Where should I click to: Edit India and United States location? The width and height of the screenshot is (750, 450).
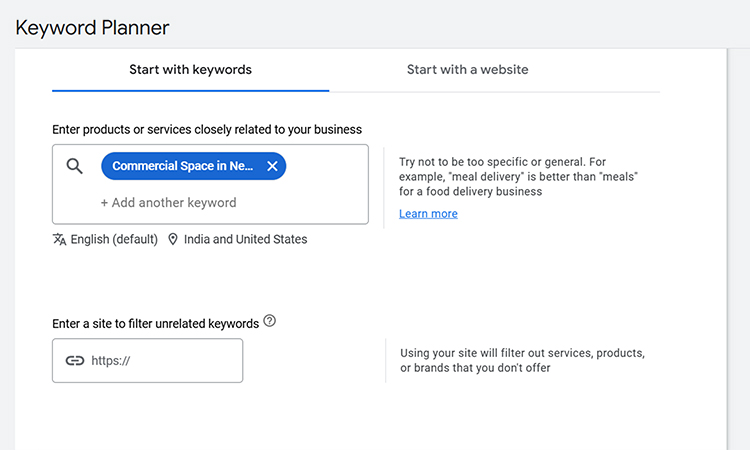pyautogui.click(x=245, y=239)
